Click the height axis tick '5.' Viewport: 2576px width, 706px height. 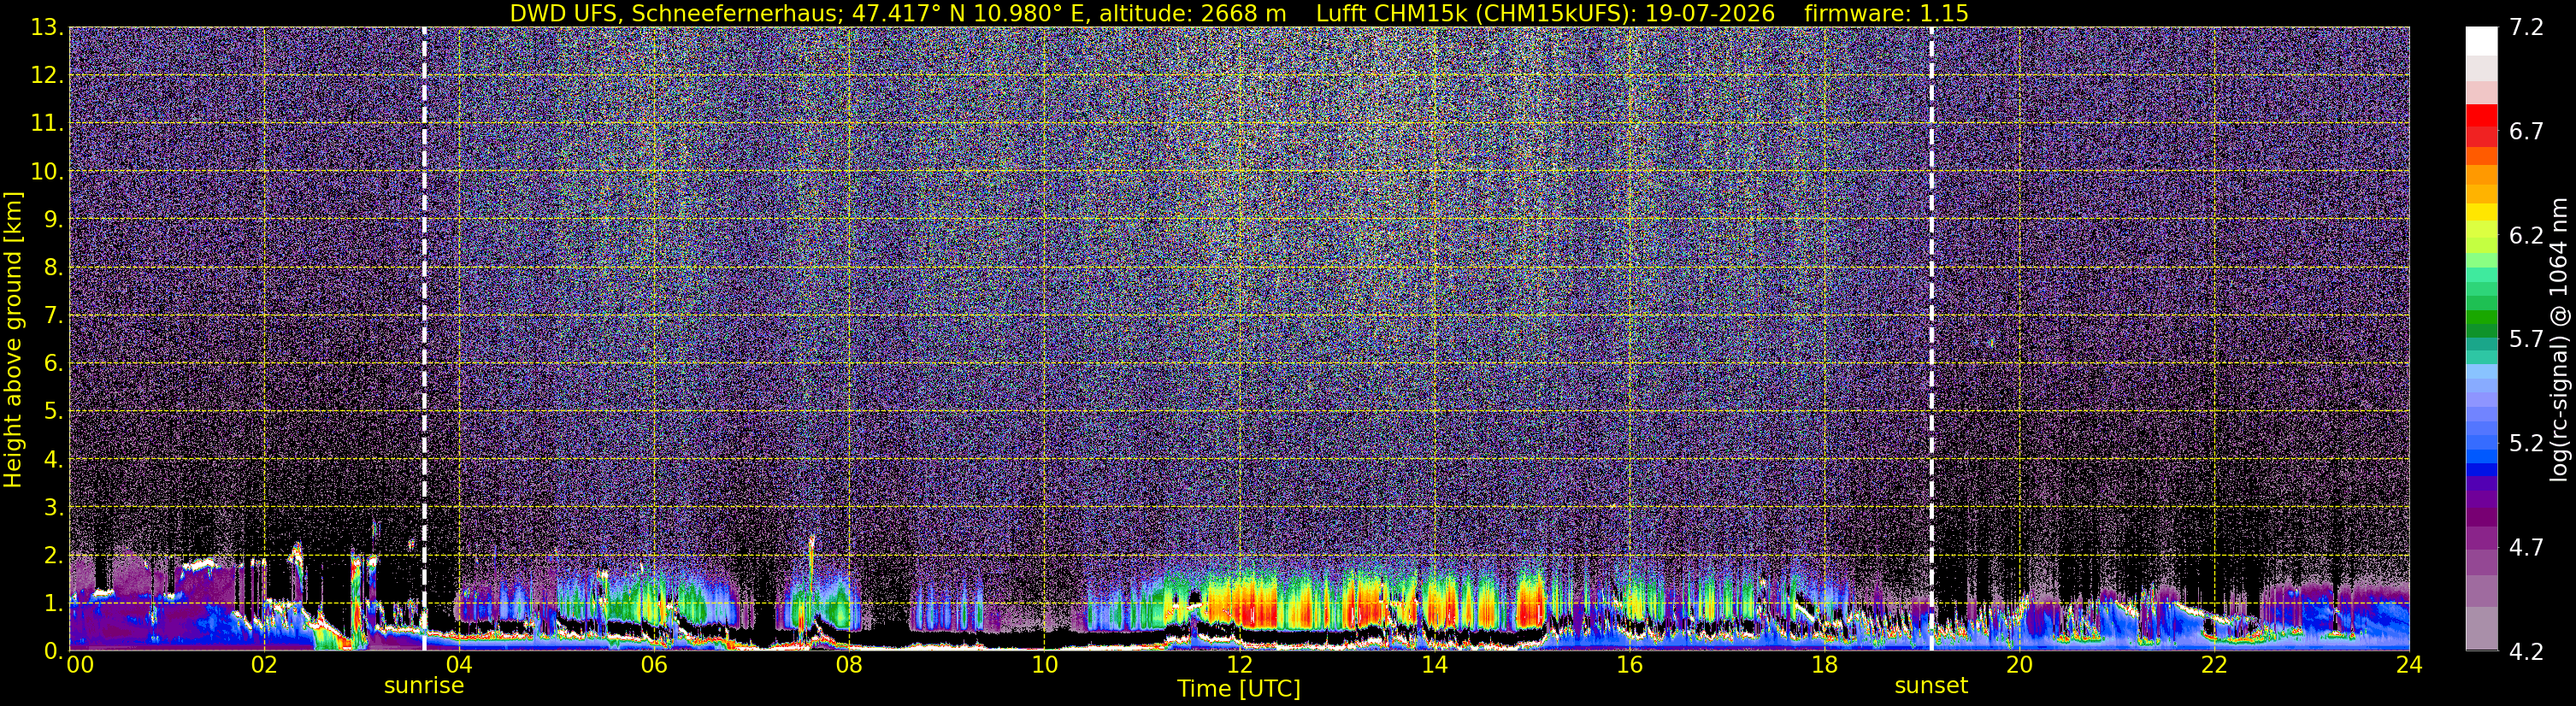pos(53,411)
